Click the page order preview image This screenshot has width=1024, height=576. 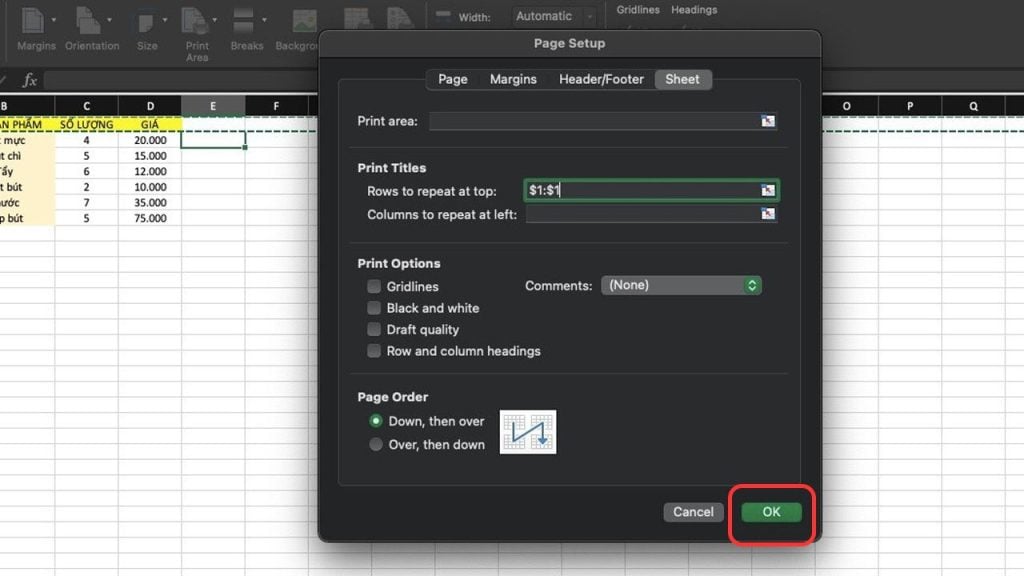point(528,432)
